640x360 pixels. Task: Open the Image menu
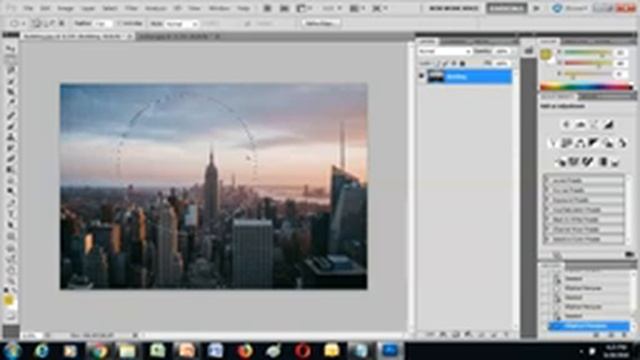(x=65, y=8)
